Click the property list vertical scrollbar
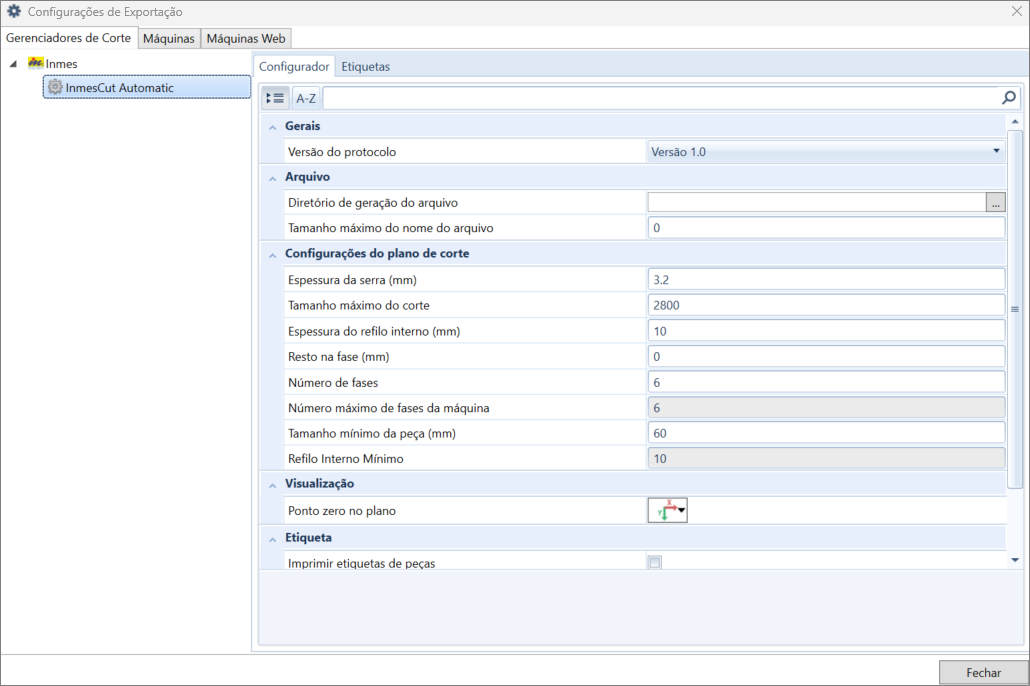 coord(1015,309)
